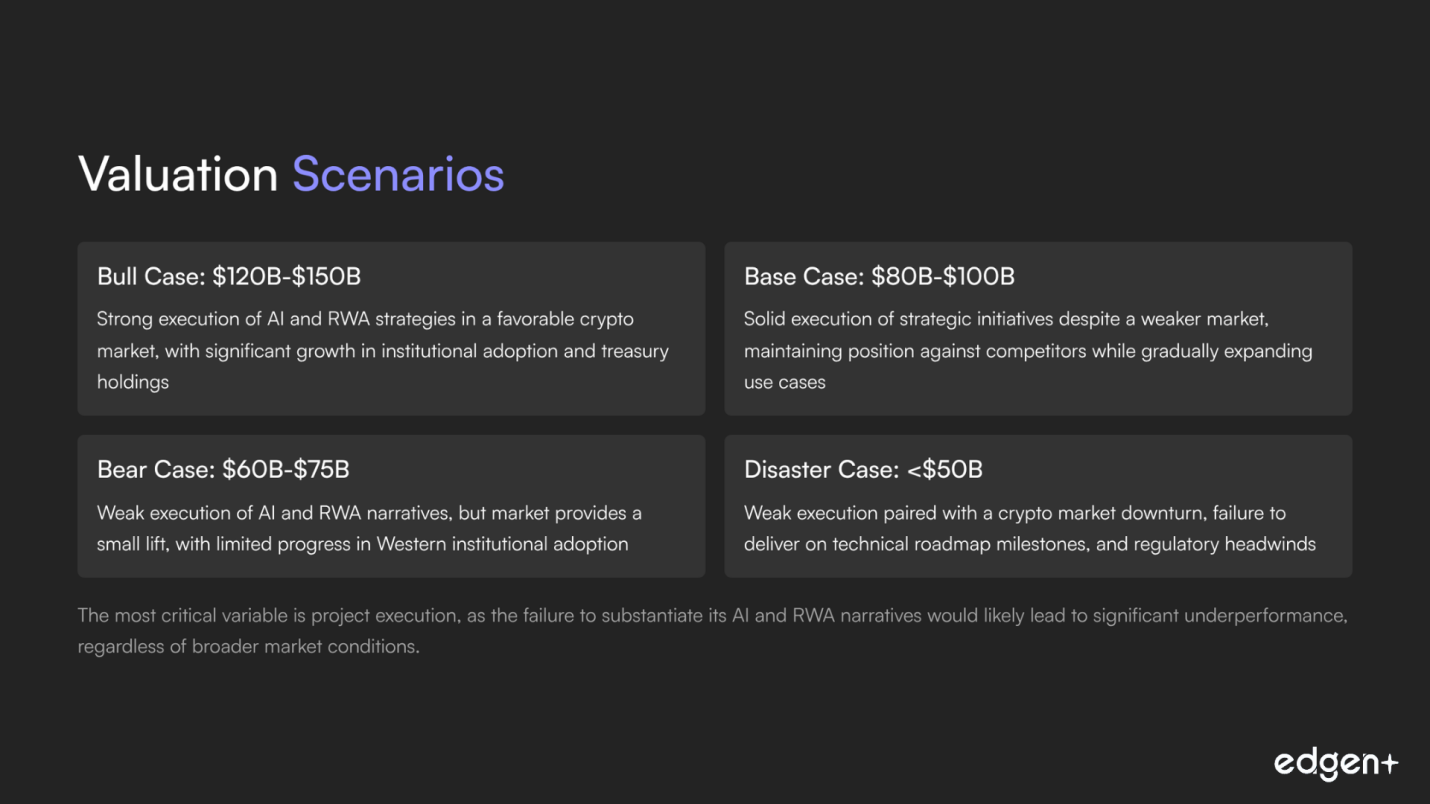
Task: Click the "regardless of broader market conditions" footnote line
Action: [248, 646]
